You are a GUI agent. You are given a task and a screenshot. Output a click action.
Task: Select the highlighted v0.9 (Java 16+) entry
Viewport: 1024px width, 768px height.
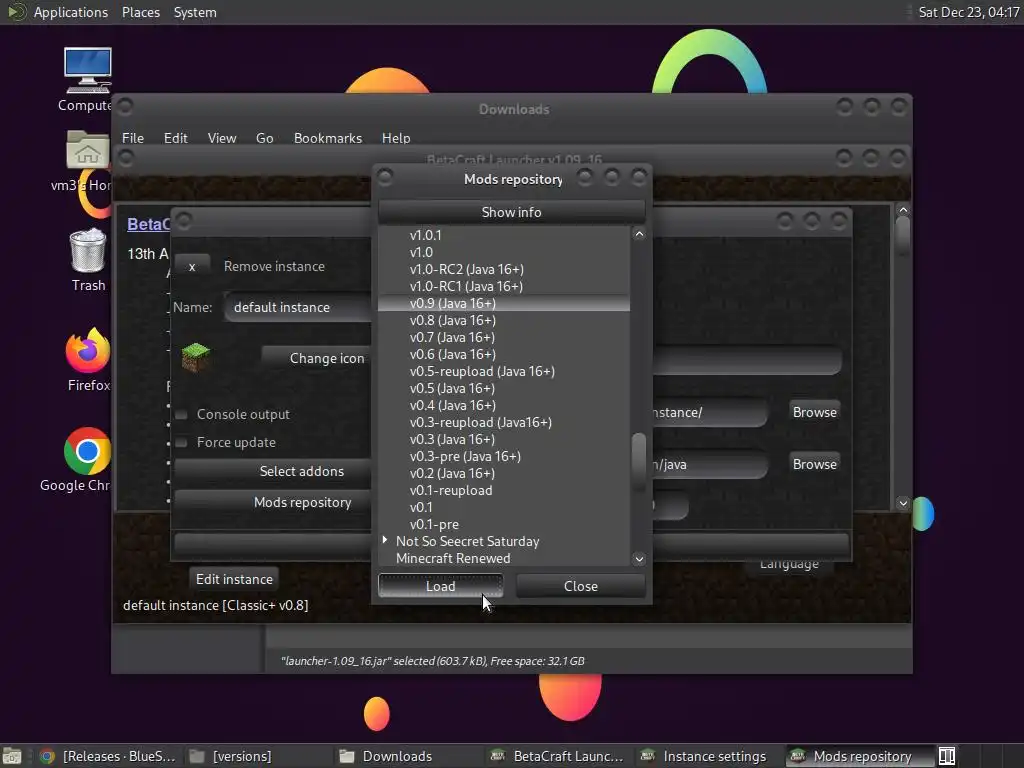[x=504, y=303]
